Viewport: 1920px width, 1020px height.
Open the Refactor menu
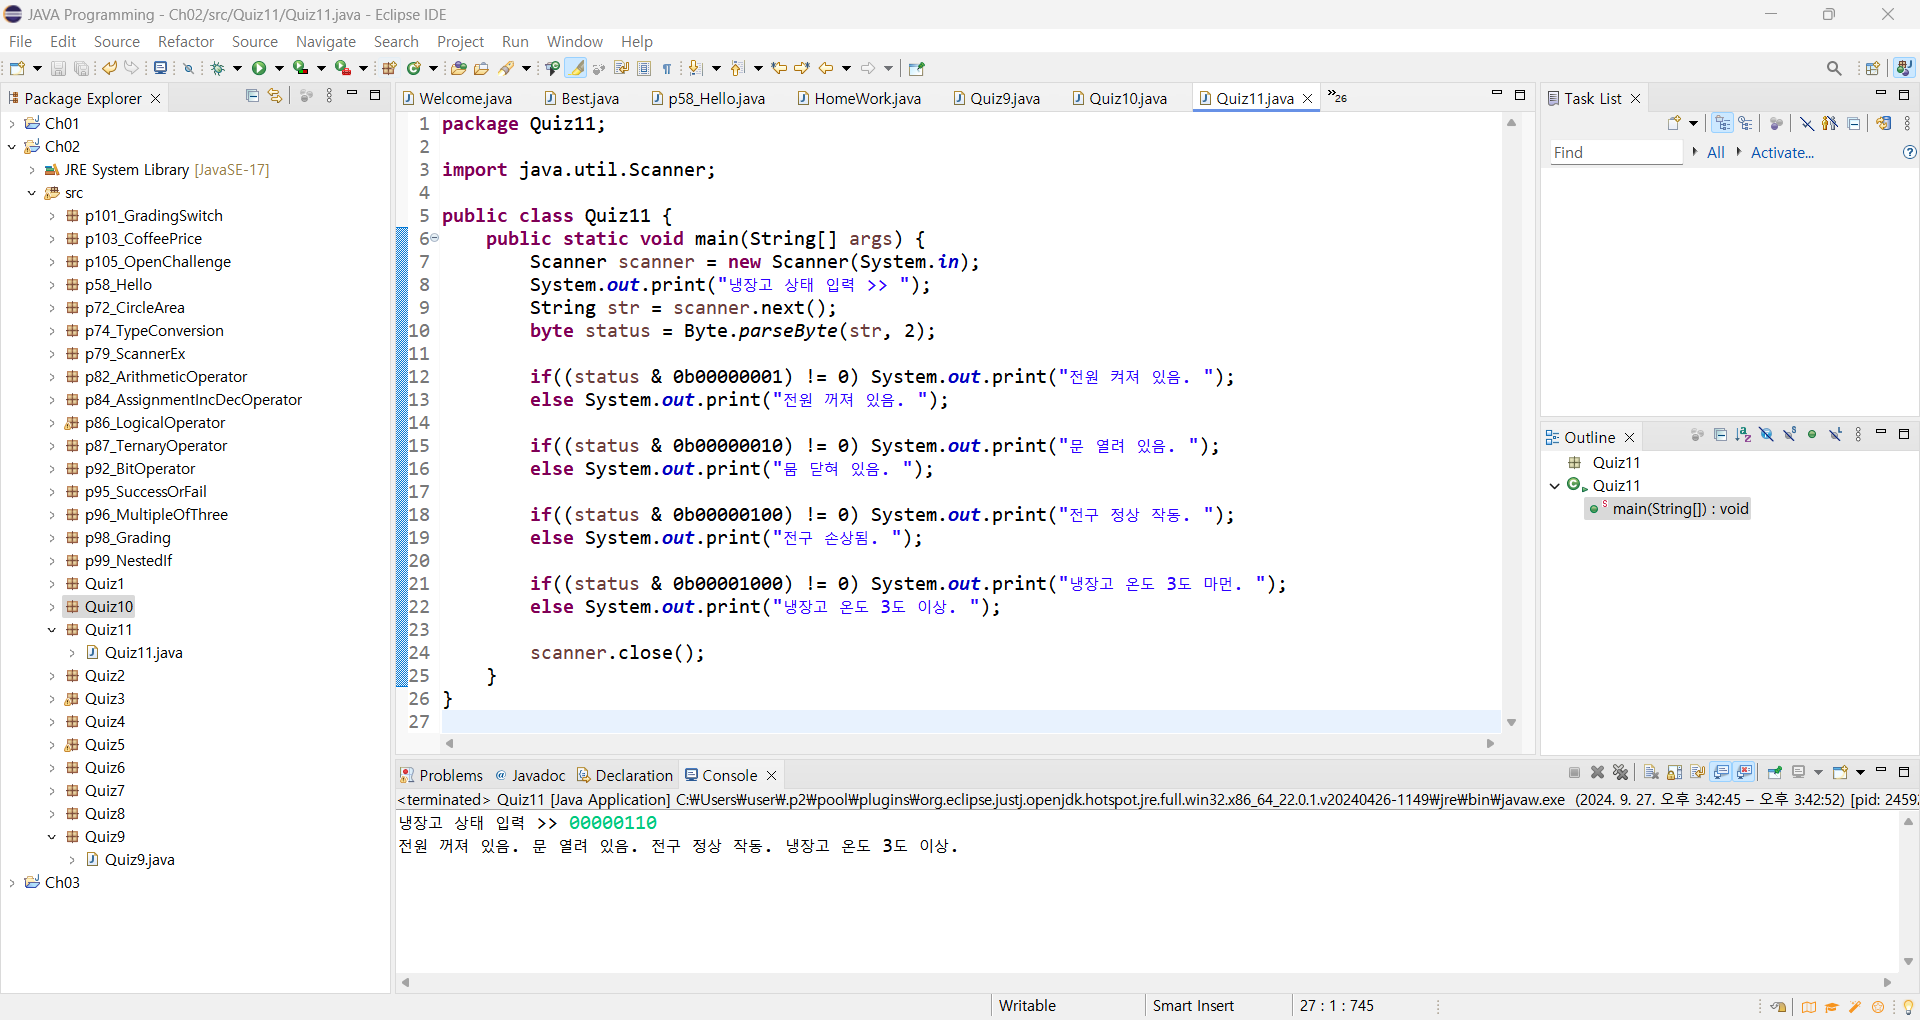[x=186, y=41]
